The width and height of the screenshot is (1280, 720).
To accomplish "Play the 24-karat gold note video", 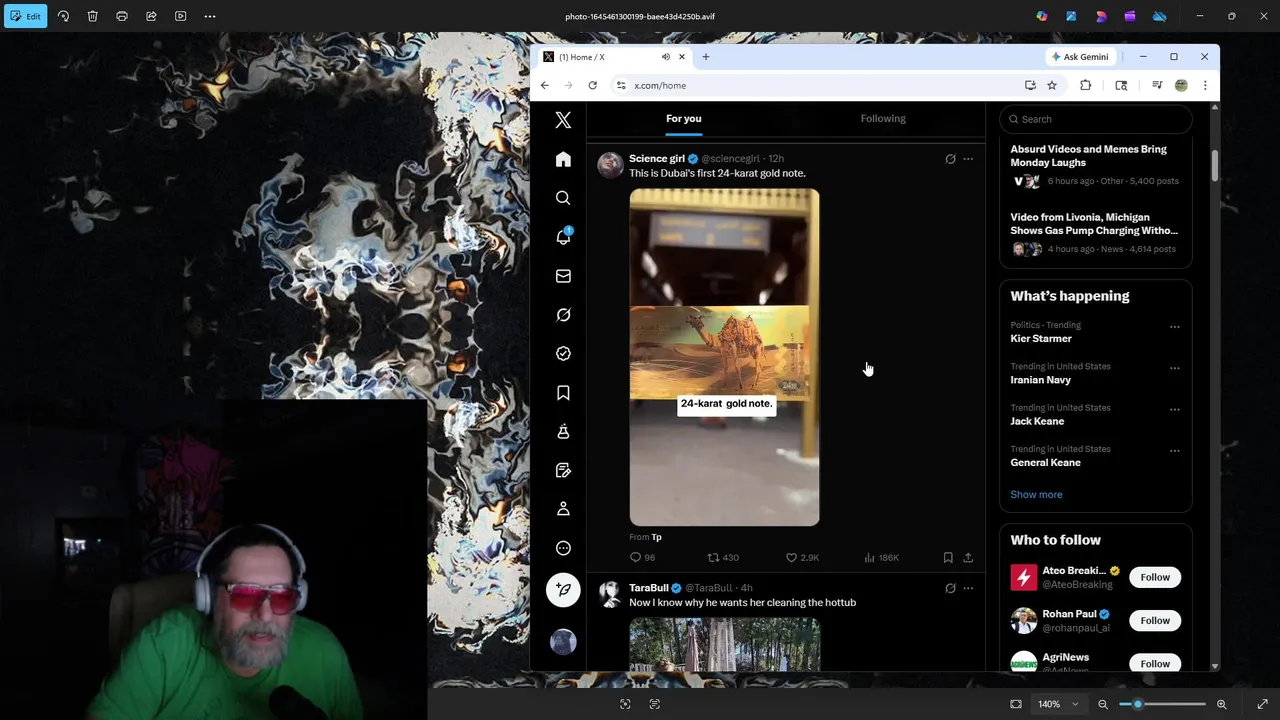I will (x=724, y=357).
